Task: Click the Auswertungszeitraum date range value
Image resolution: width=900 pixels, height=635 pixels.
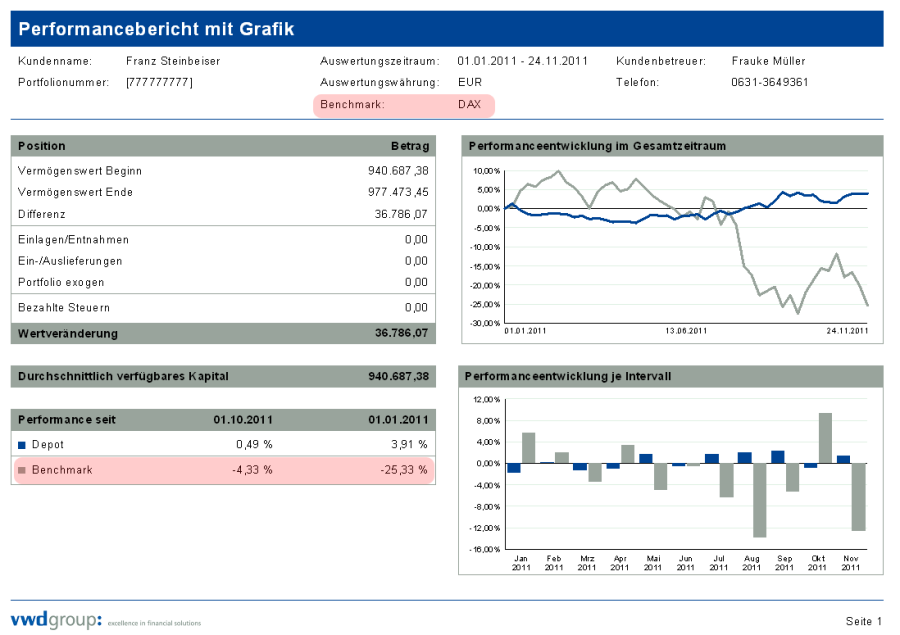Action: (x=523, y=61)
